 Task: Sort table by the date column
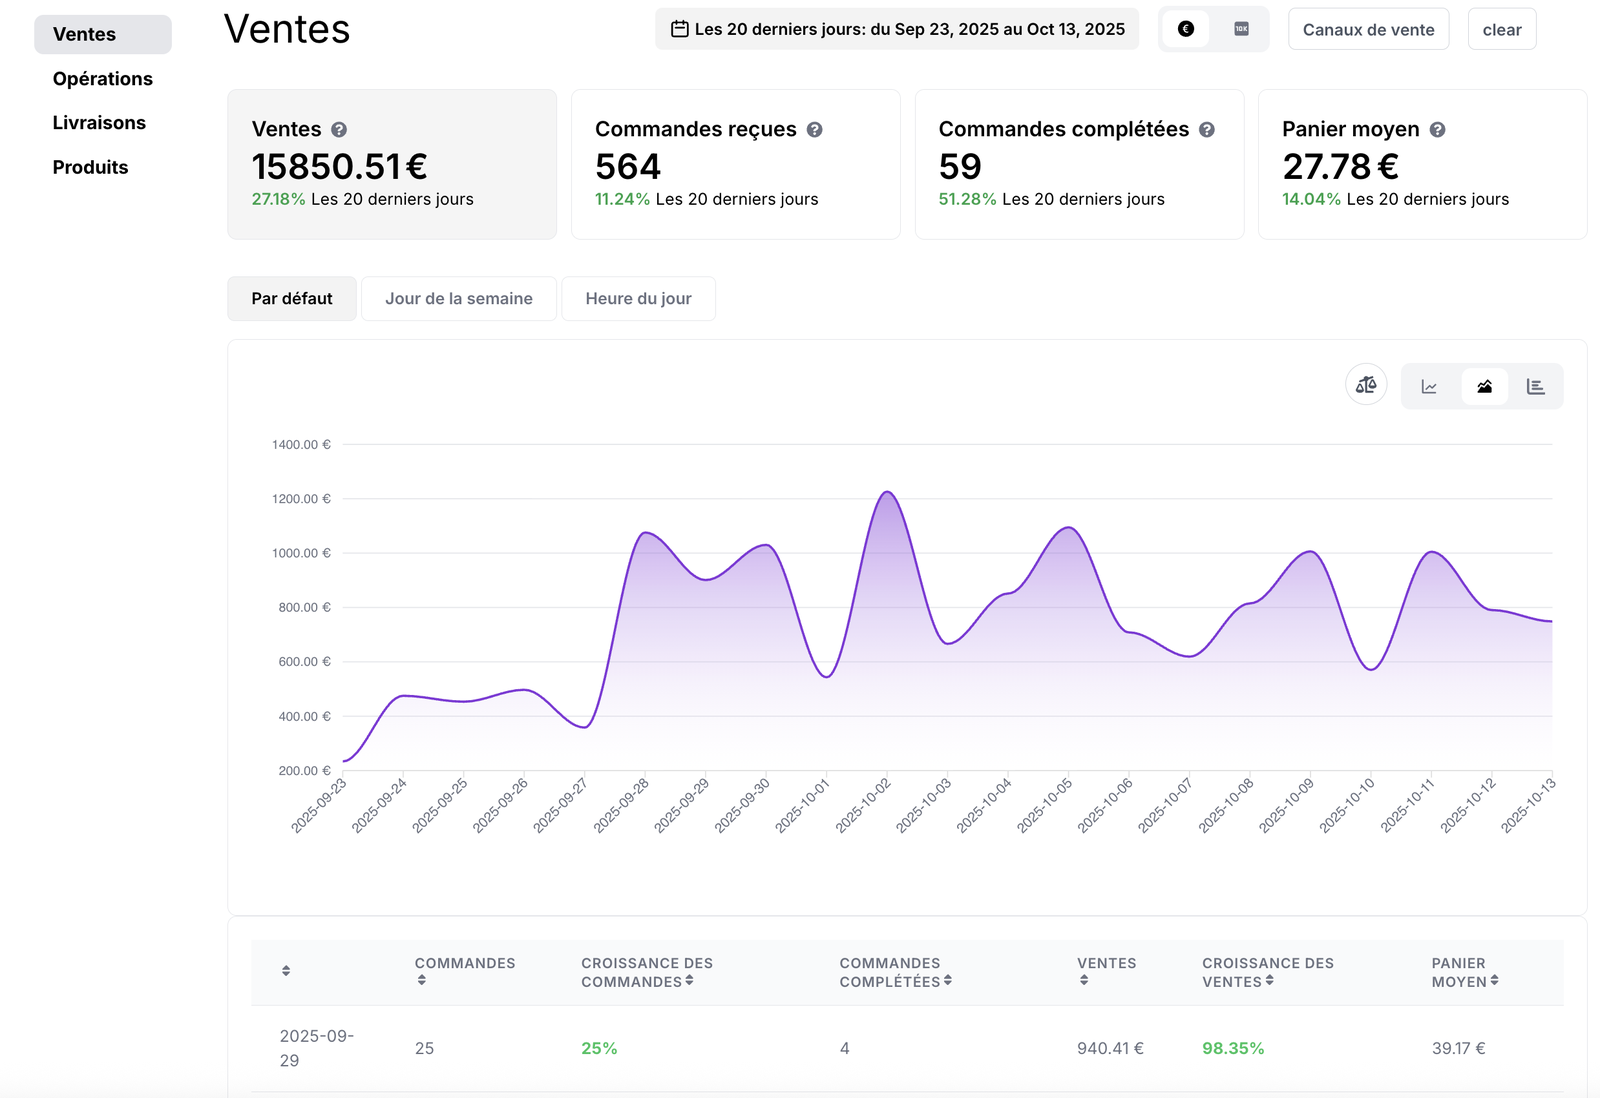tap(286, 971)
